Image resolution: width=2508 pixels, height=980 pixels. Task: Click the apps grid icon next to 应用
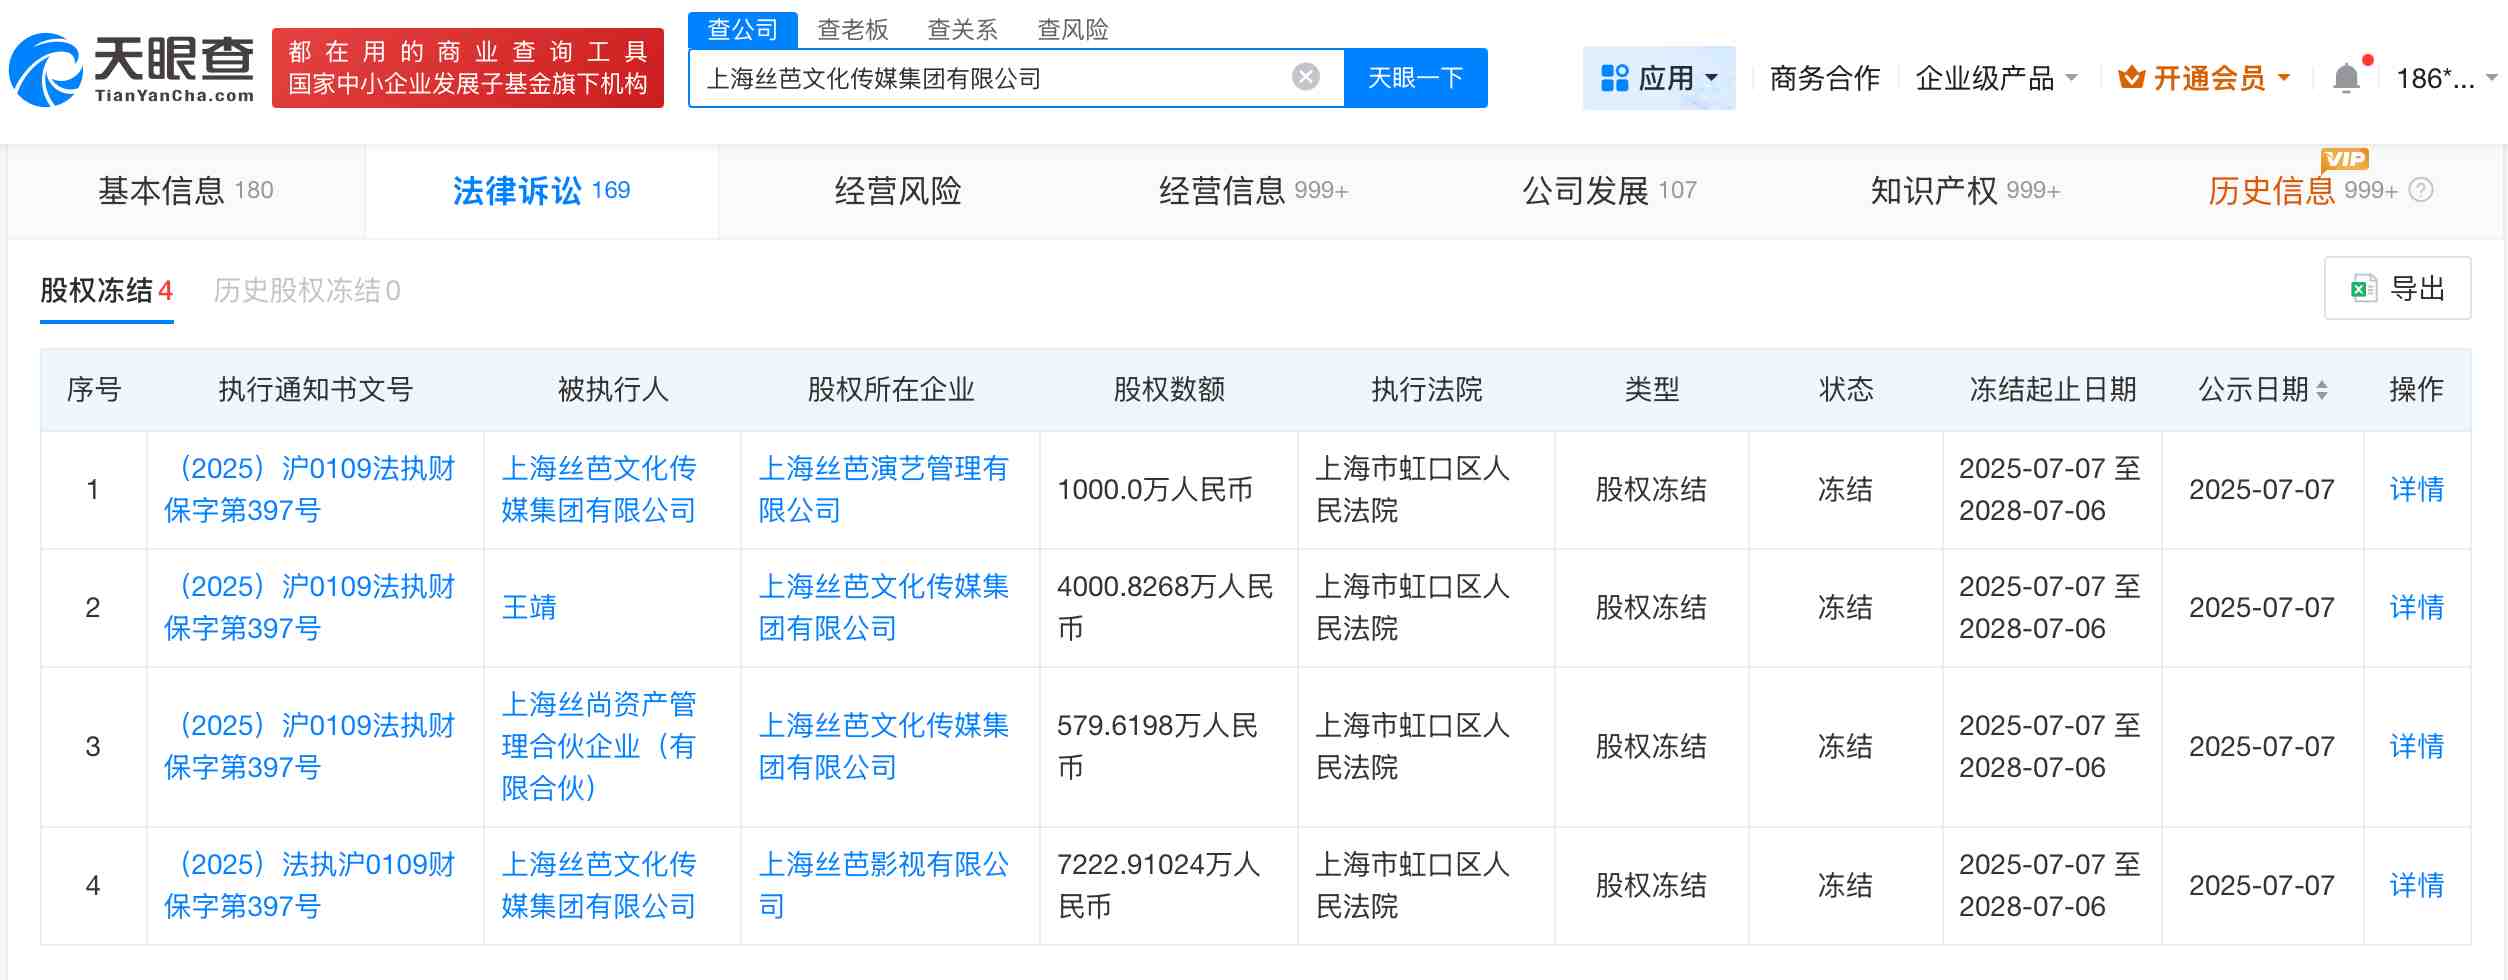click(1615, 78)
